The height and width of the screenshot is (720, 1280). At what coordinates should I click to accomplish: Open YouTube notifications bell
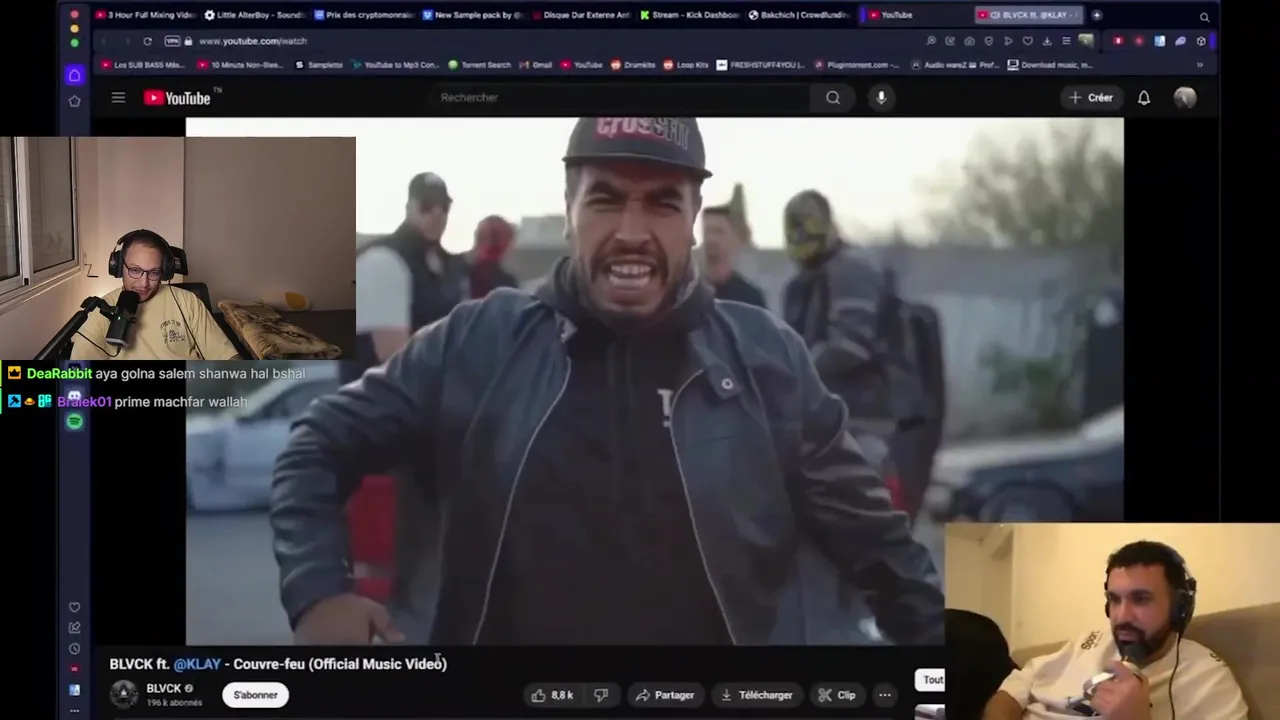pyautogui.click(x=1144, y=97)
